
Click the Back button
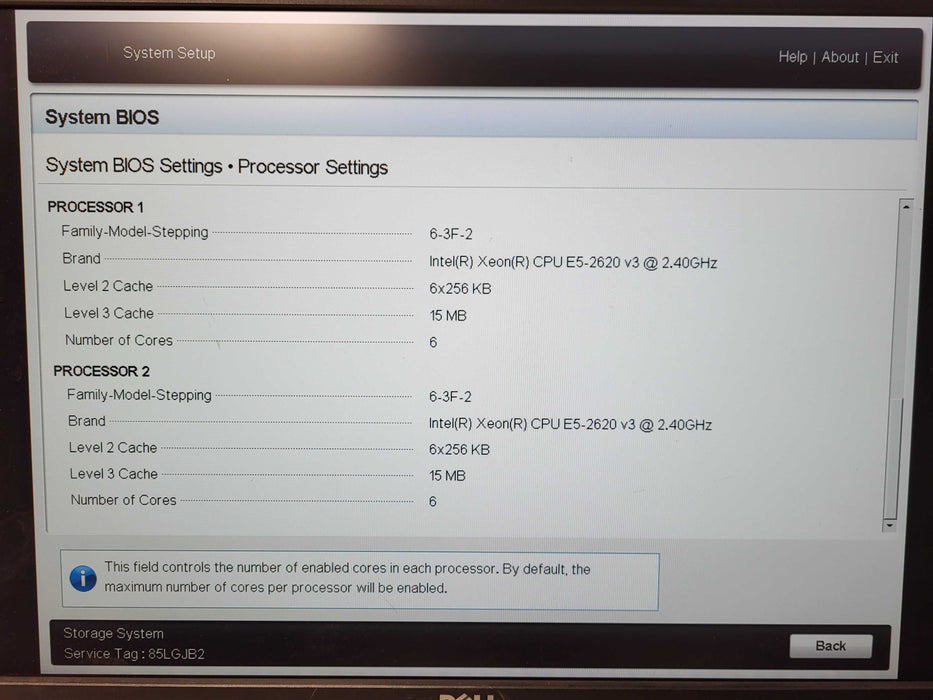(x=831, y=646)
